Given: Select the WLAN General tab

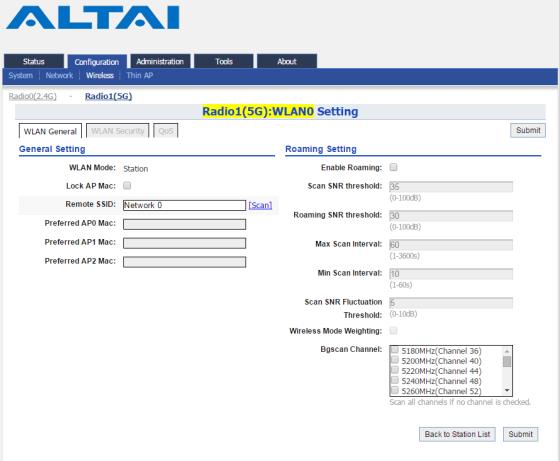Looking at the screenshot, I should (50, 131).
